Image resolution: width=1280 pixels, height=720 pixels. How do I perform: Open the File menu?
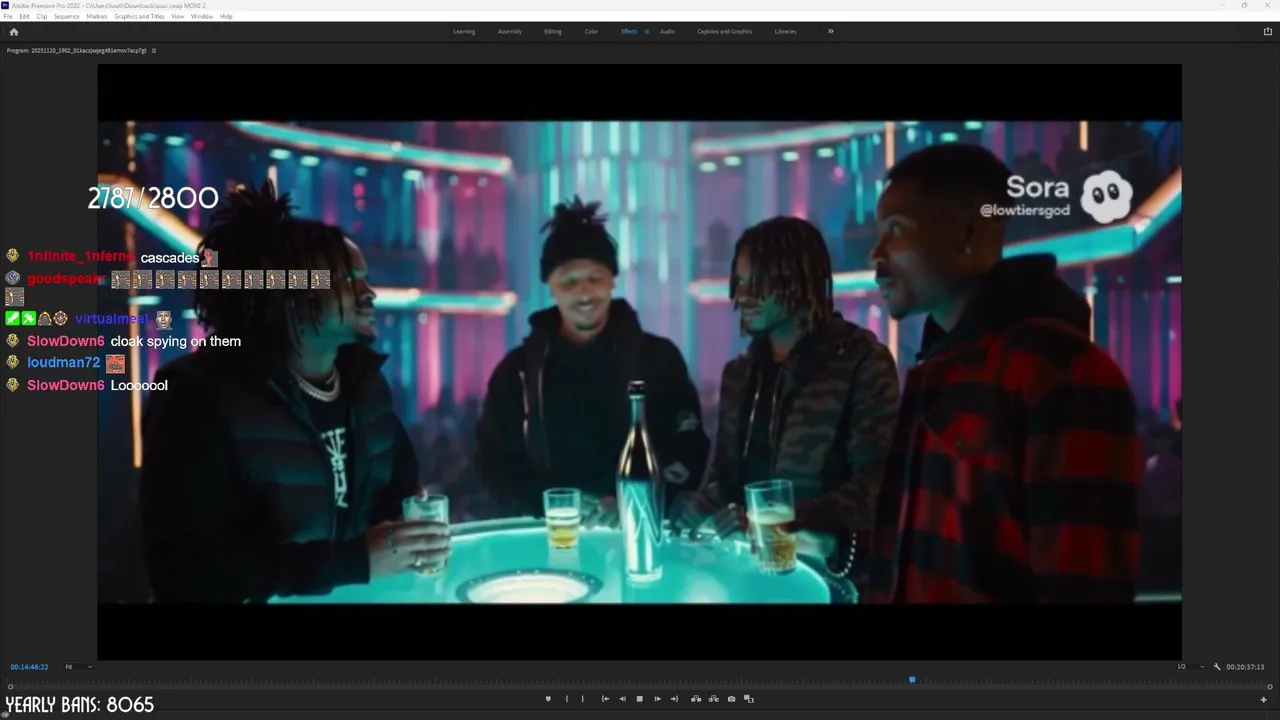(x=9, y=17)
